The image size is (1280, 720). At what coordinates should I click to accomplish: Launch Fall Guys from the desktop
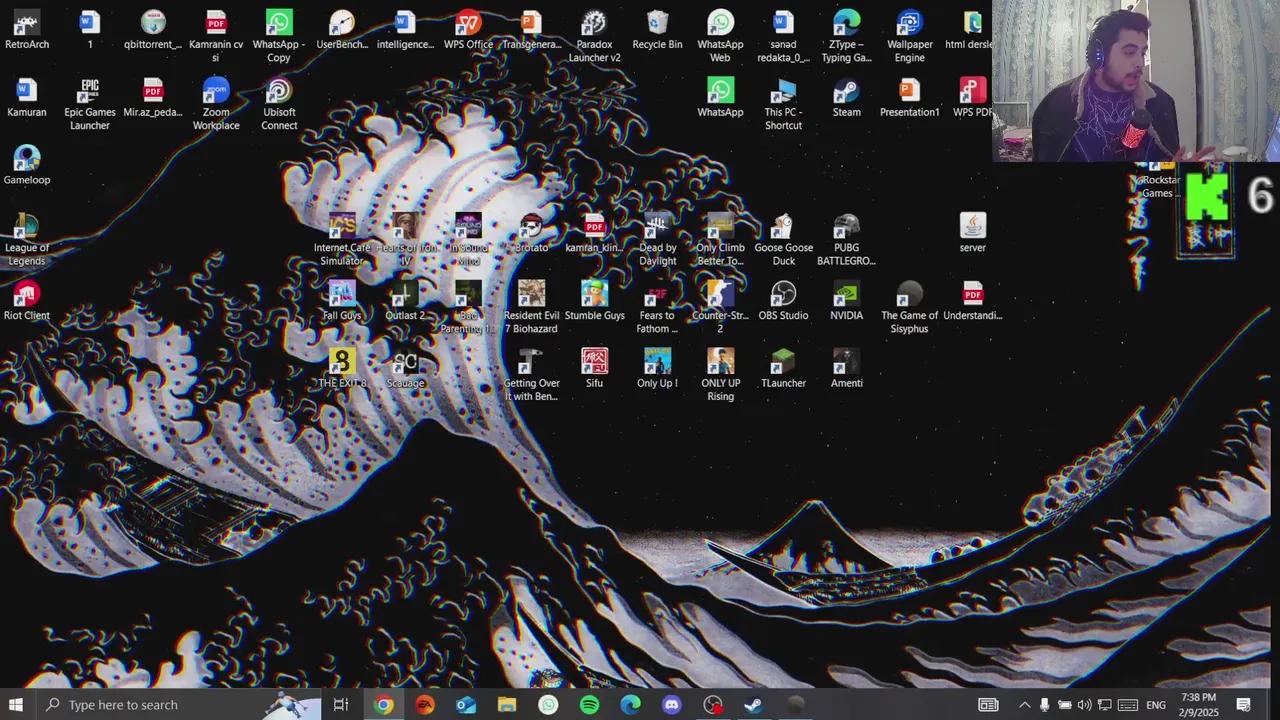(342, 301)
